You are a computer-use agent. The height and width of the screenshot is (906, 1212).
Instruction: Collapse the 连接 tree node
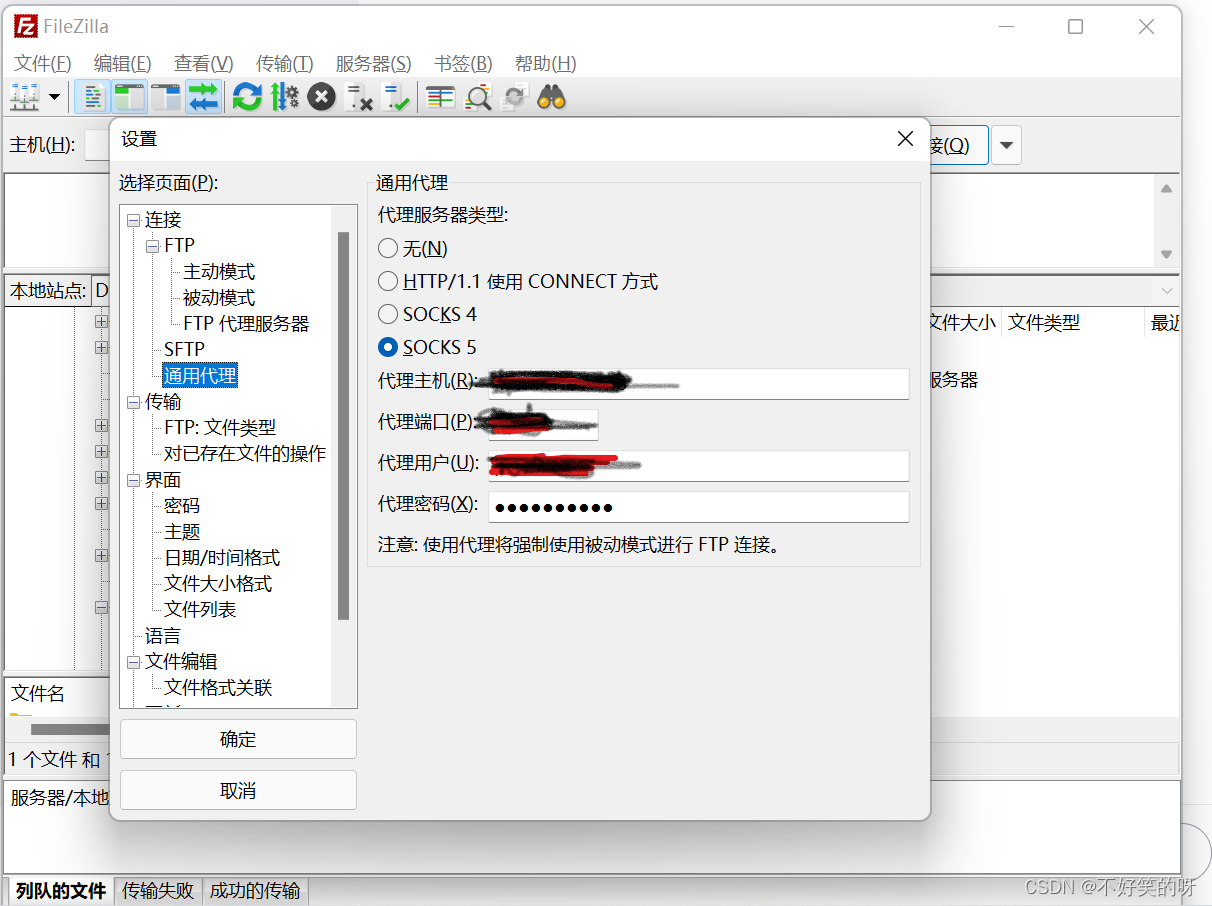point(134,220)
